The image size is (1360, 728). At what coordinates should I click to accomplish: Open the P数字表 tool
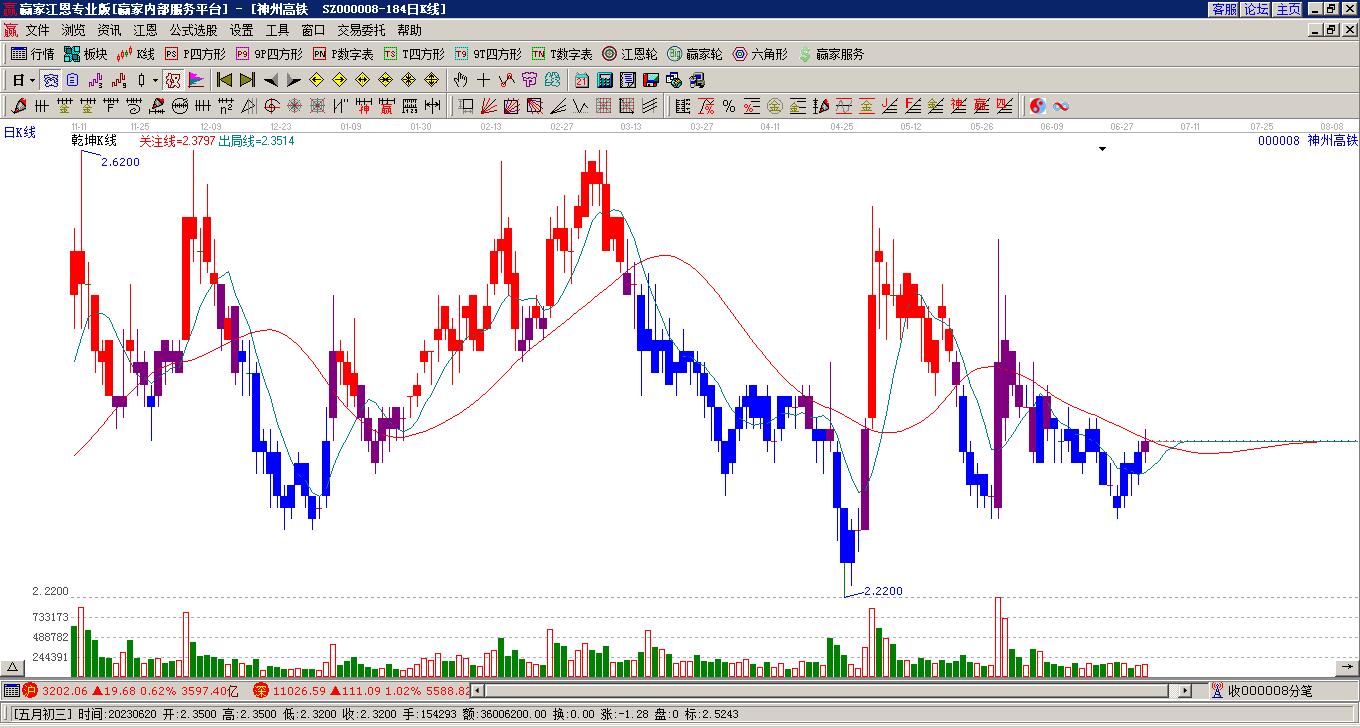(343, 54)
